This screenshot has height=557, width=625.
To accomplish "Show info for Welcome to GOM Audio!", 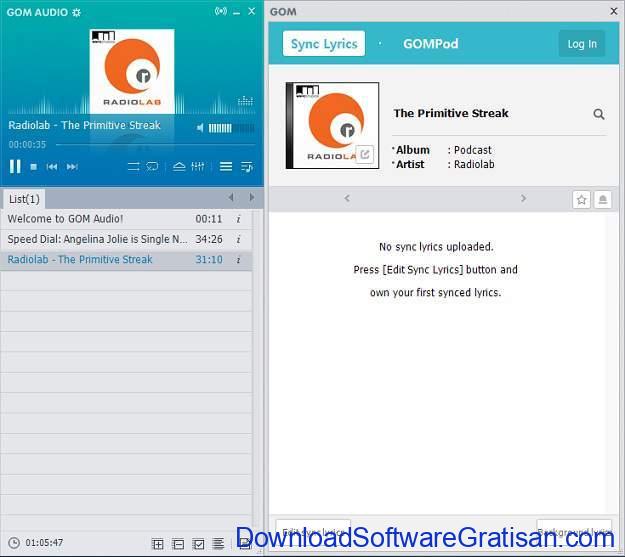I will pos(238,219).
